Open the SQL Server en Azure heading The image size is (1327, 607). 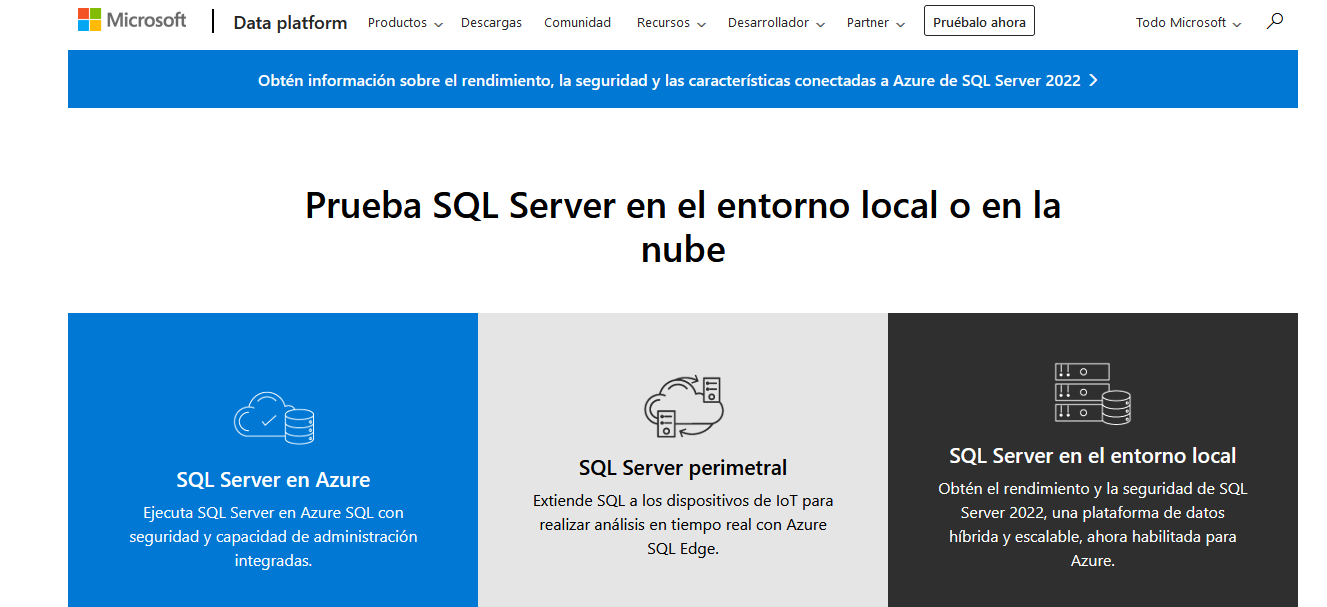(x=273, y=480)
